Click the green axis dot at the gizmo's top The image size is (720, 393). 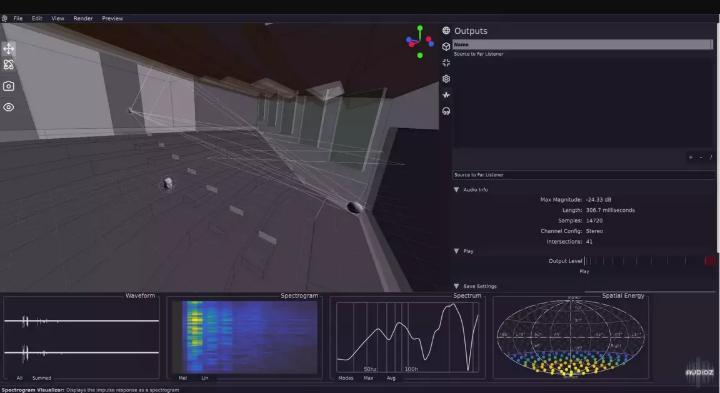[x=420, y=28]
